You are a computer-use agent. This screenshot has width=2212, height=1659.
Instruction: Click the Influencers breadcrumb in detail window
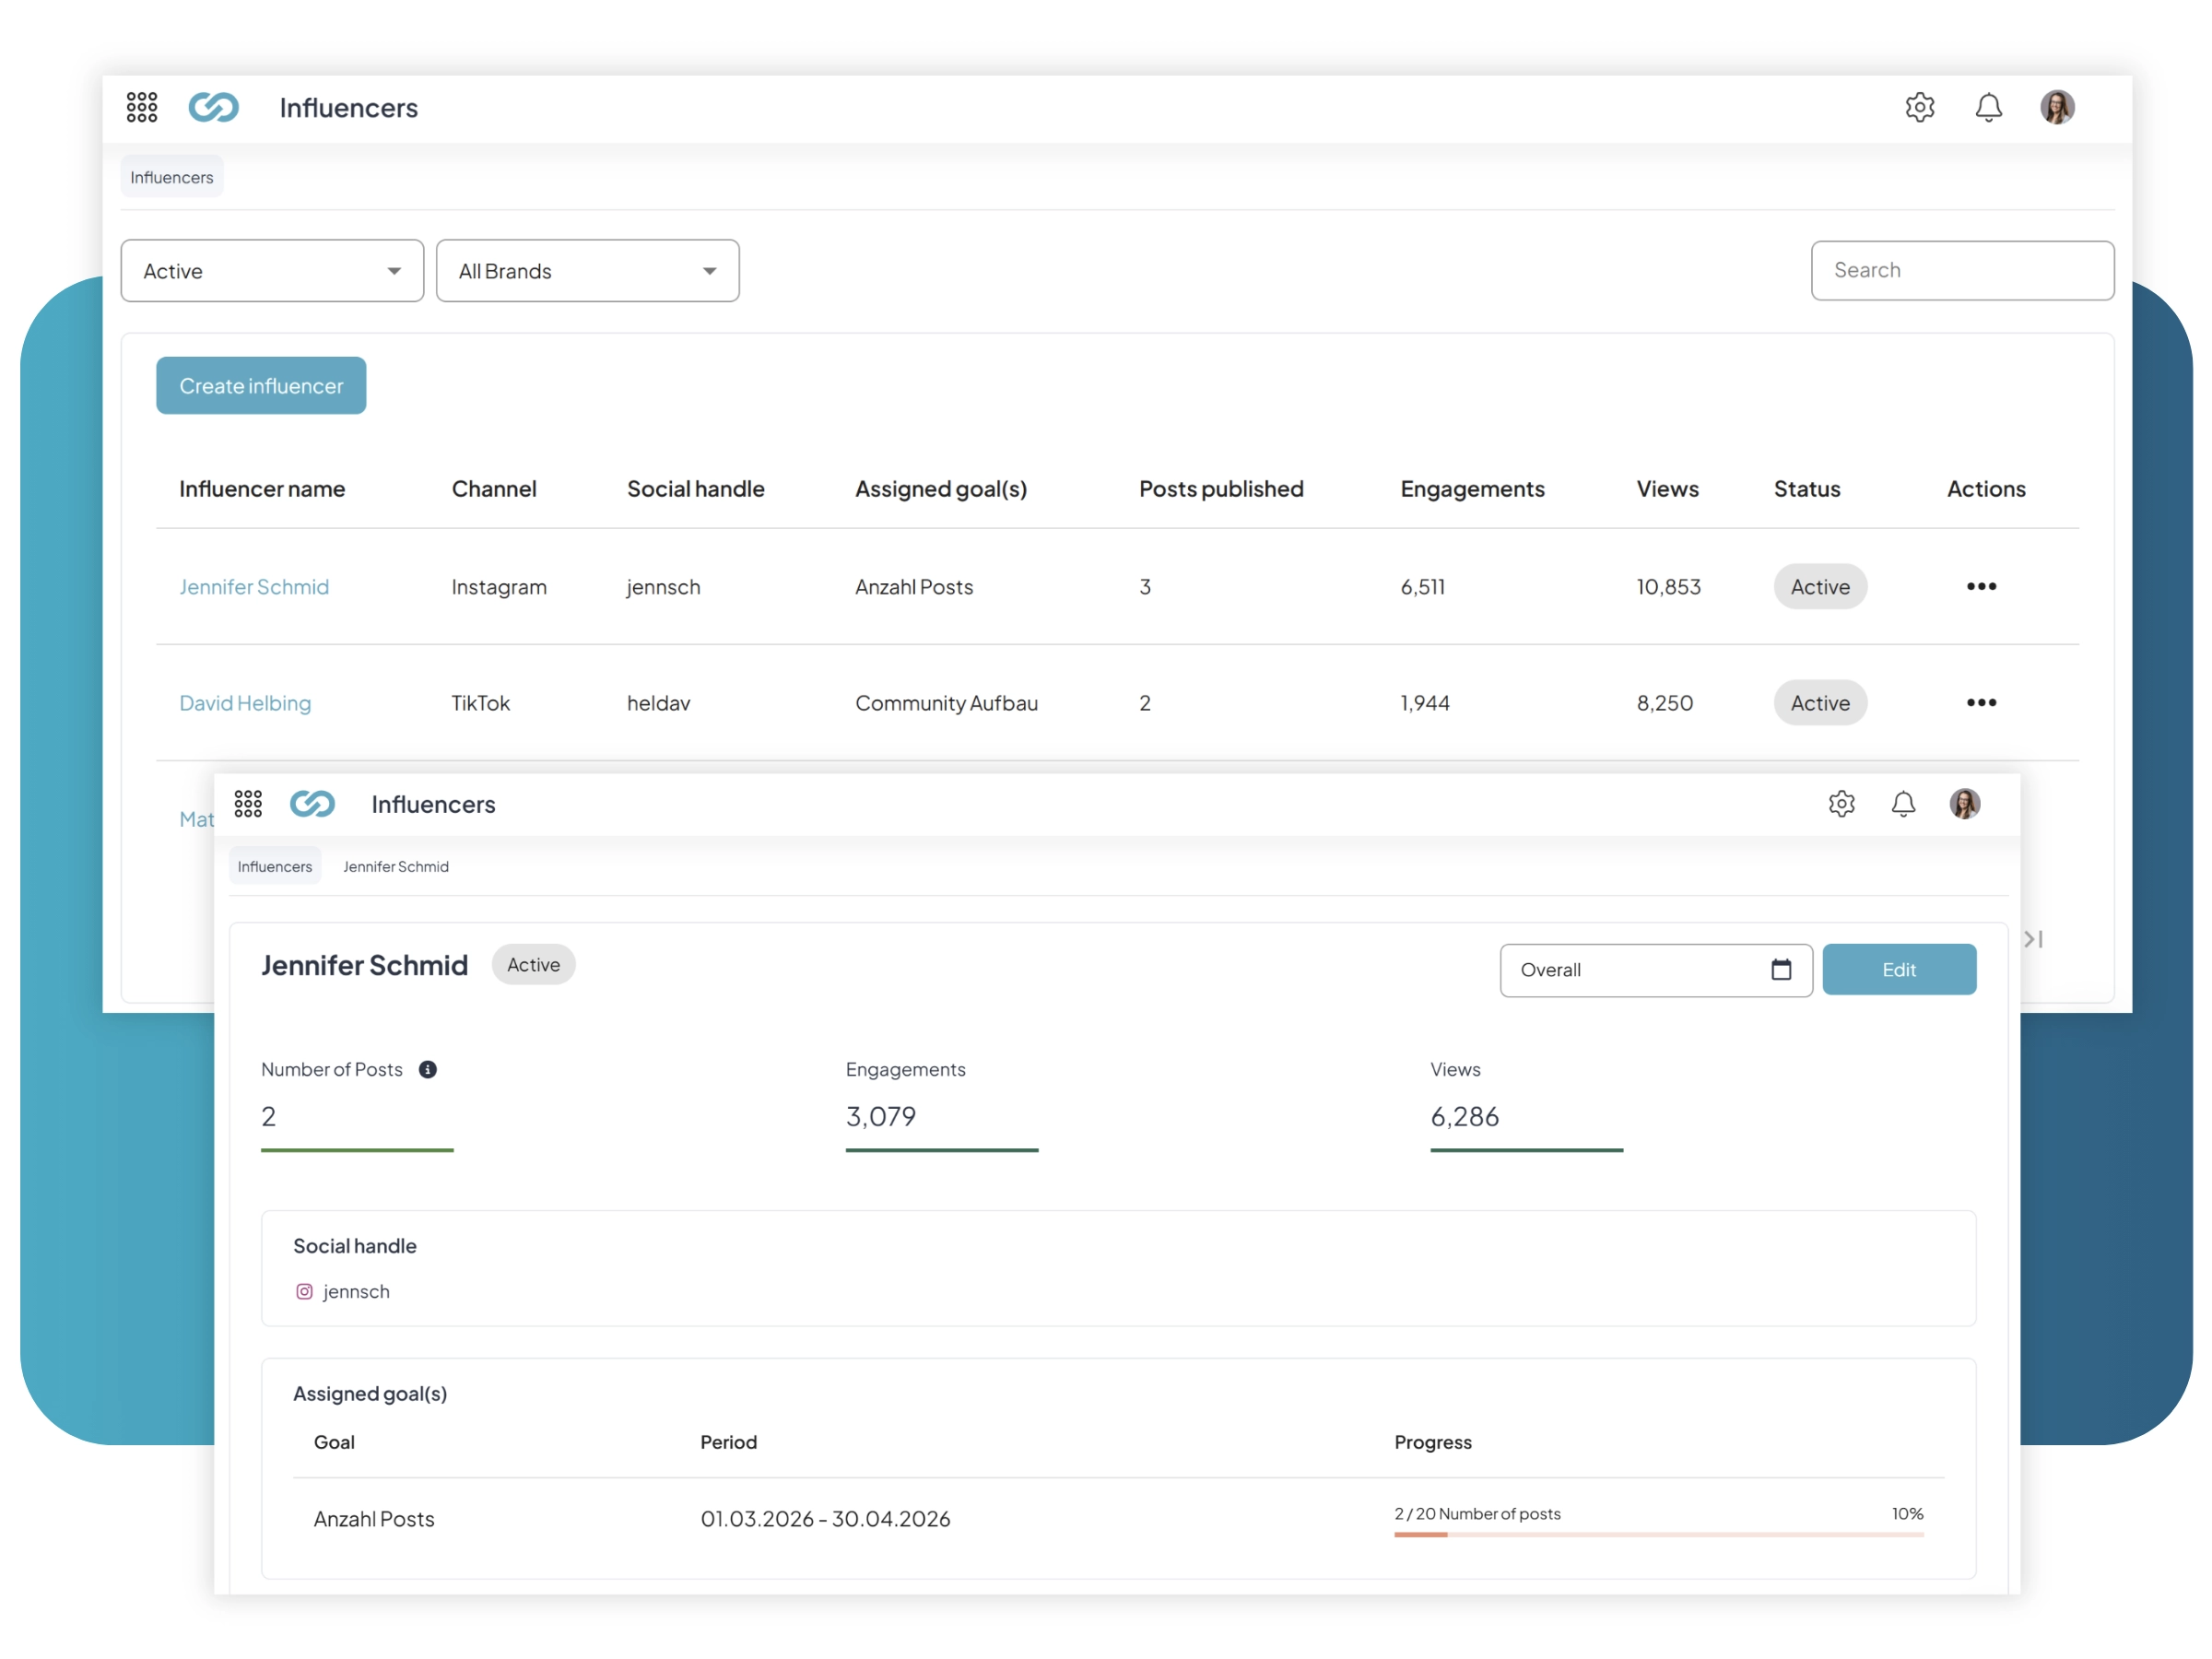point(275,866)
